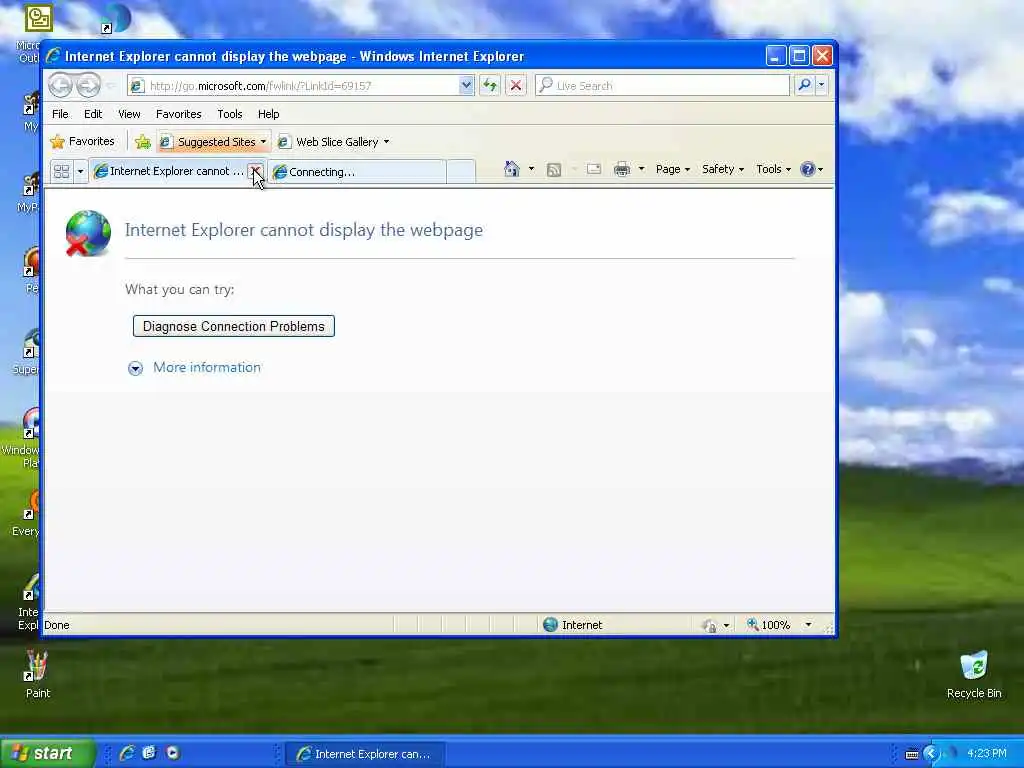The height and width of the screenshot is (768, 1024).
Task: Click the Help question mark icon
Action: point(808,169)
